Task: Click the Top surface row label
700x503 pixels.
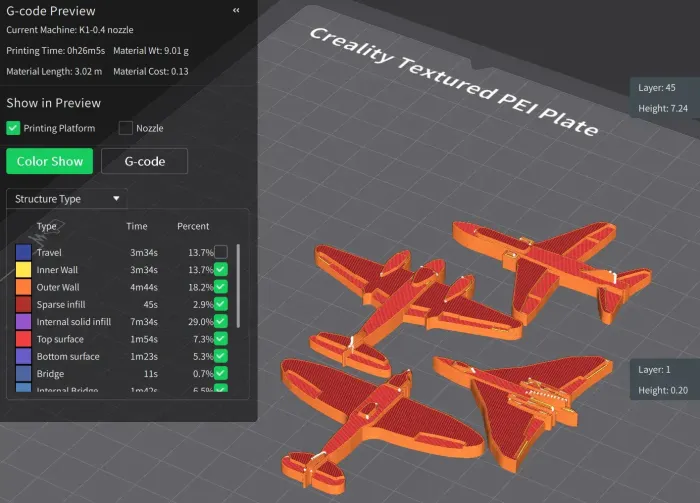Action: click(60, 339)
